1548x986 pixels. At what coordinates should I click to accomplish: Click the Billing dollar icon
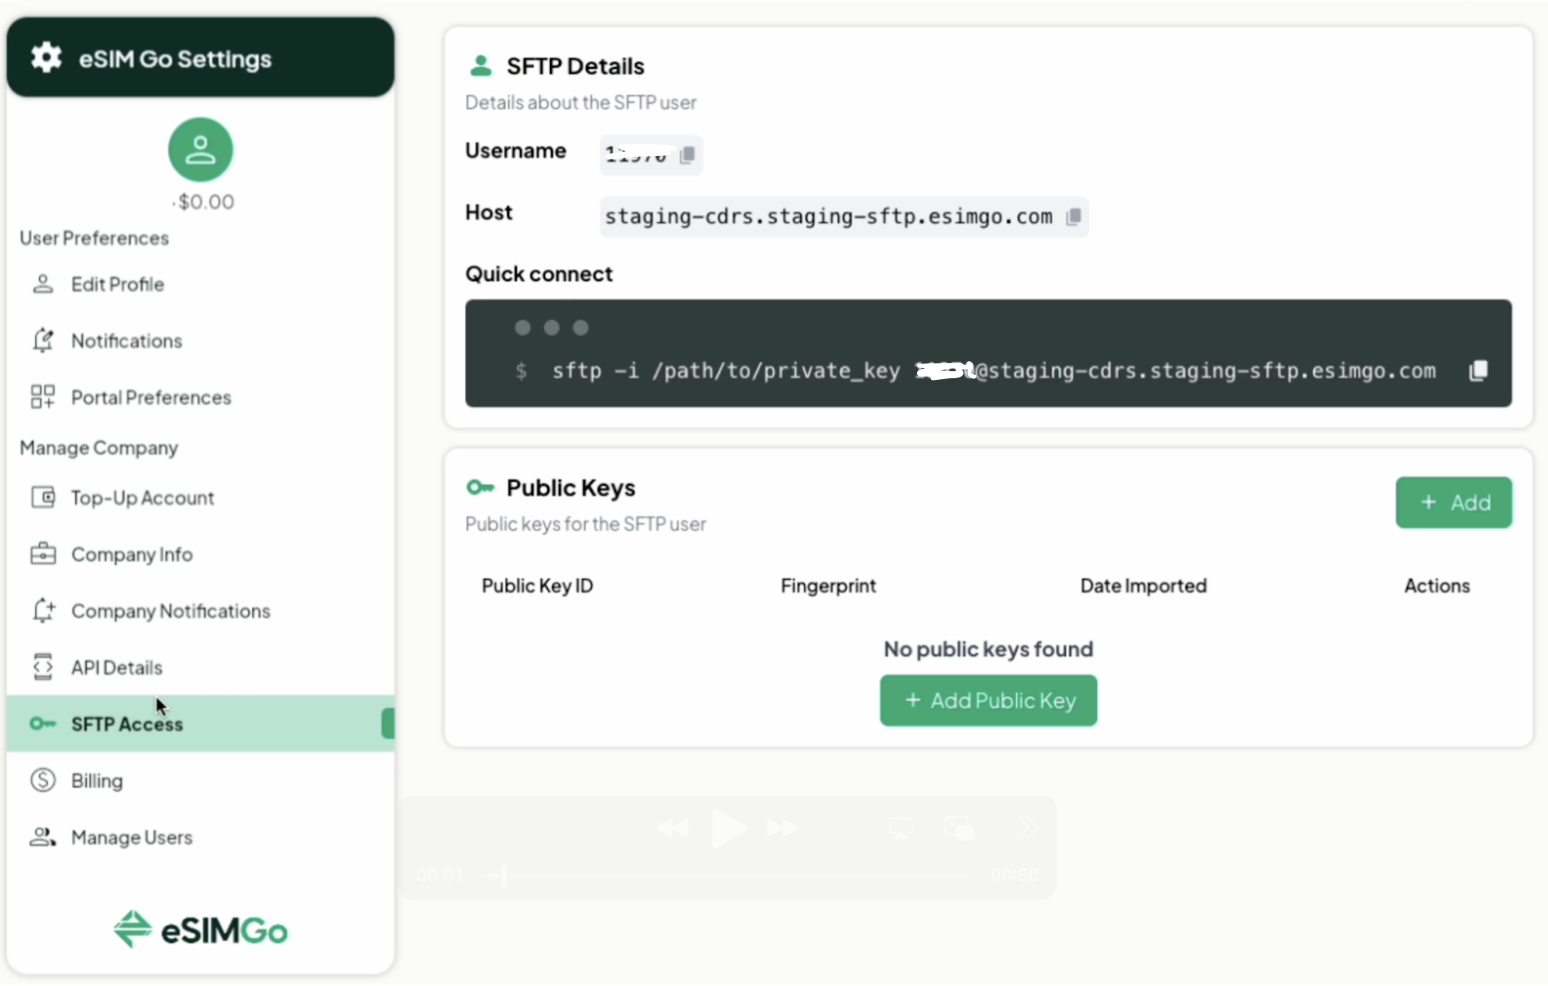pos(43,780)
